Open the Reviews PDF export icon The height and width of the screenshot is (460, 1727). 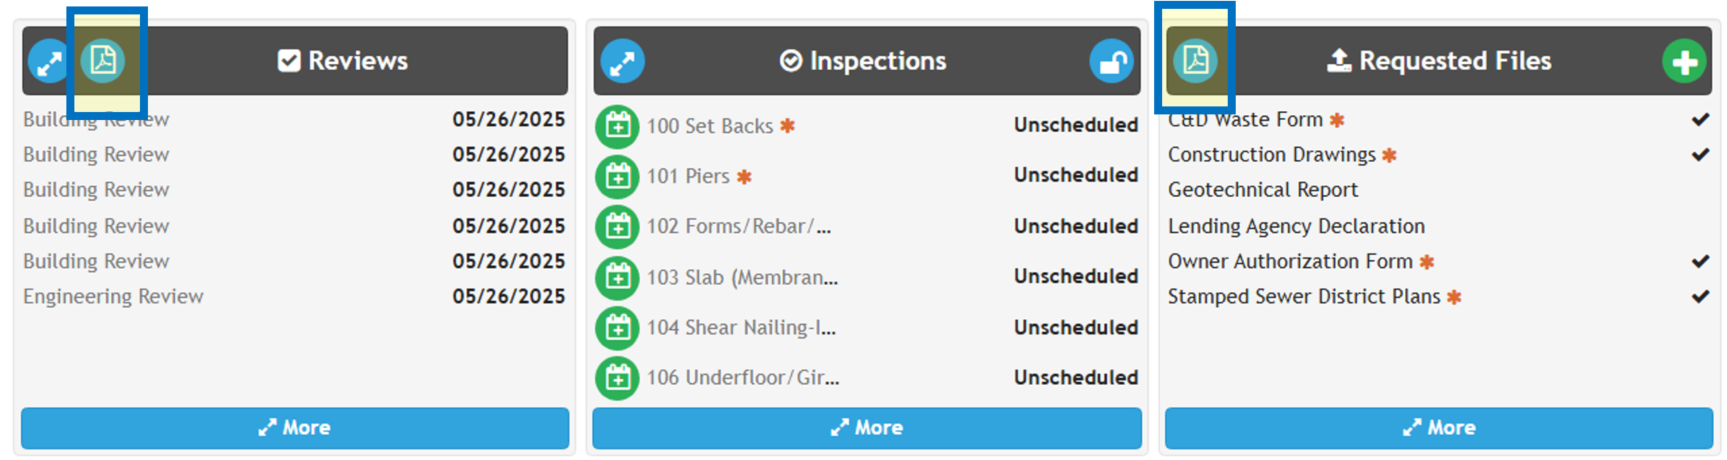tap(103, 61)
